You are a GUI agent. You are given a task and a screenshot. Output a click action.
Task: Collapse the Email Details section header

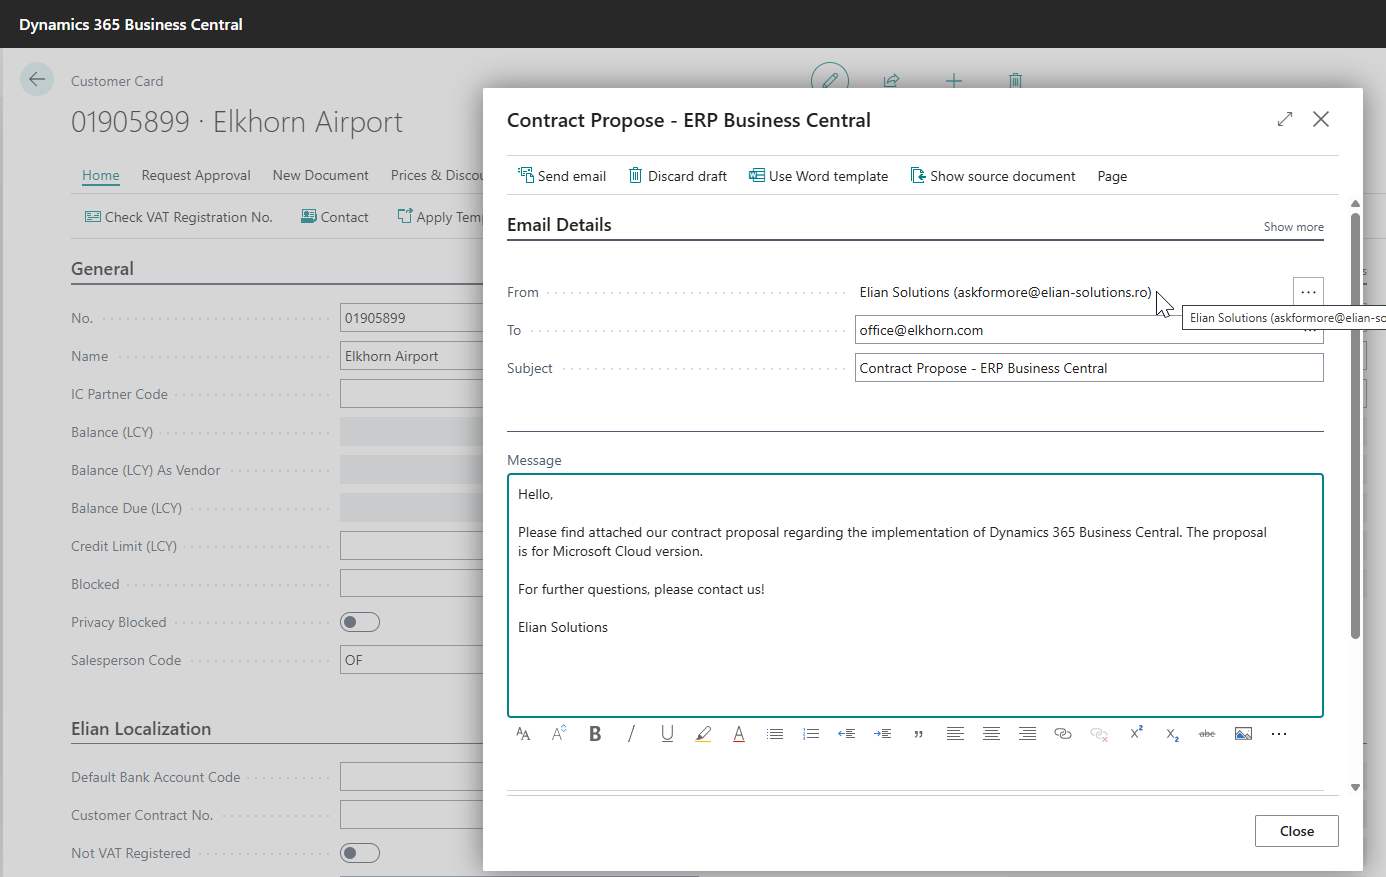pyautogui.click(x=559, y=225)
